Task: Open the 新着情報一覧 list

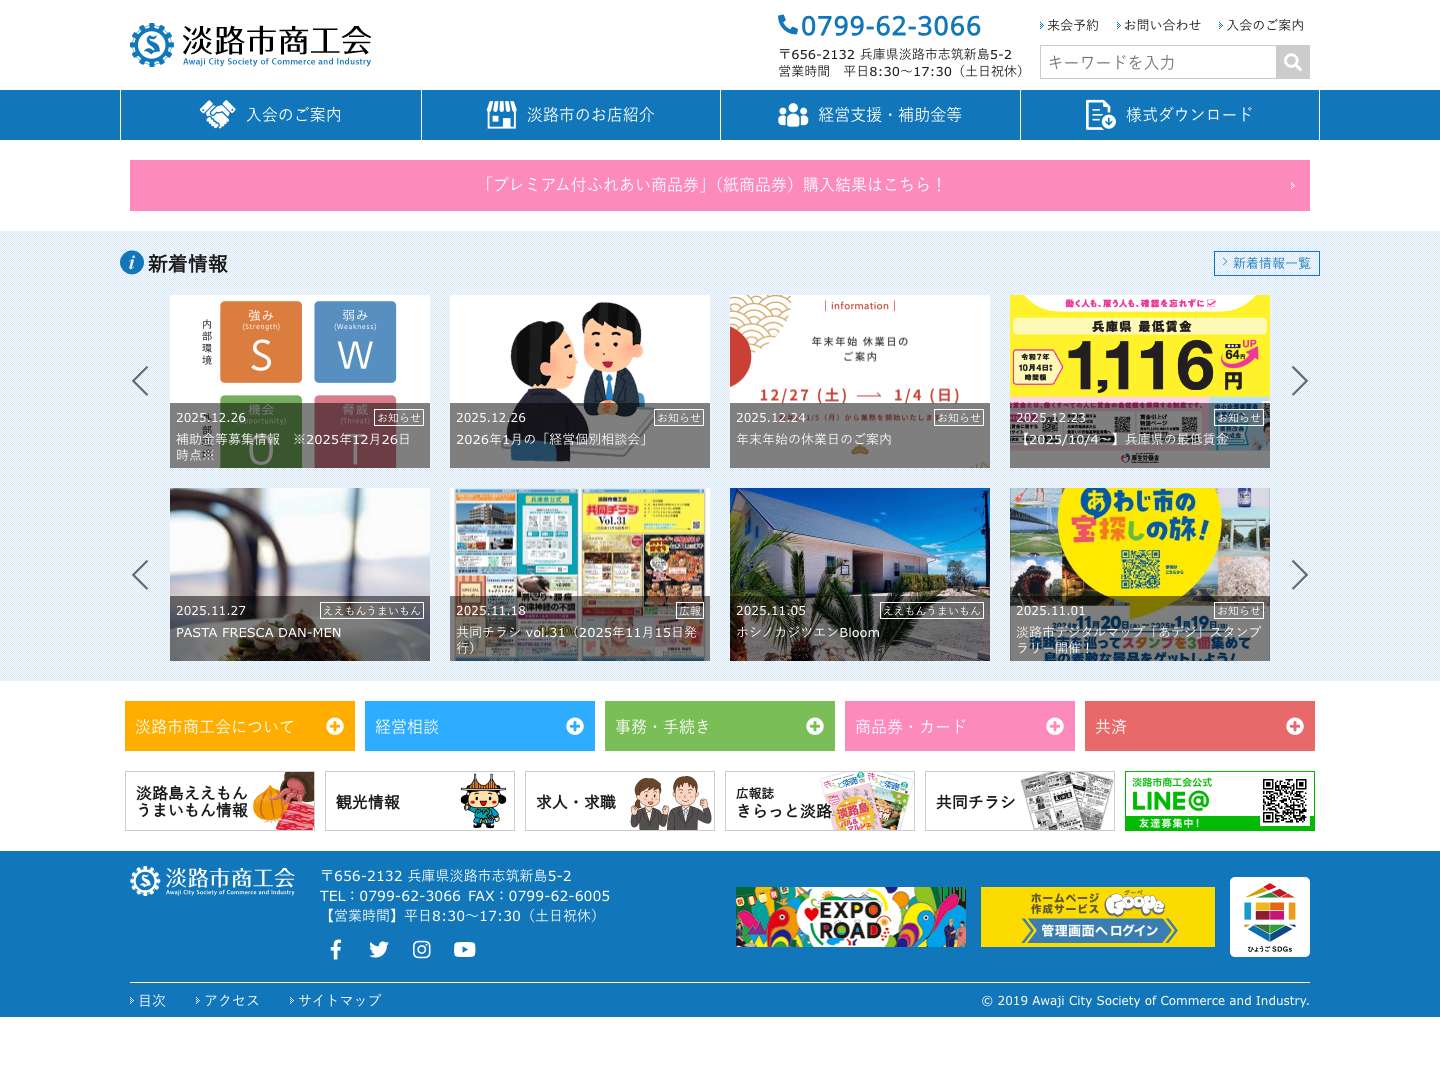Action: click(1266, 263)
